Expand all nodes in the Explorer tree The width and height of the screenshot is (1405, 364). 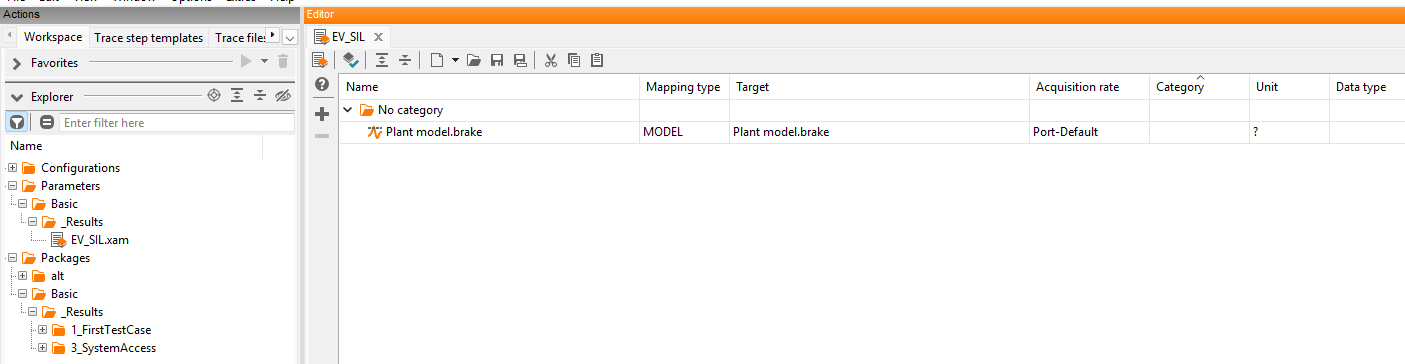[236, 96]
